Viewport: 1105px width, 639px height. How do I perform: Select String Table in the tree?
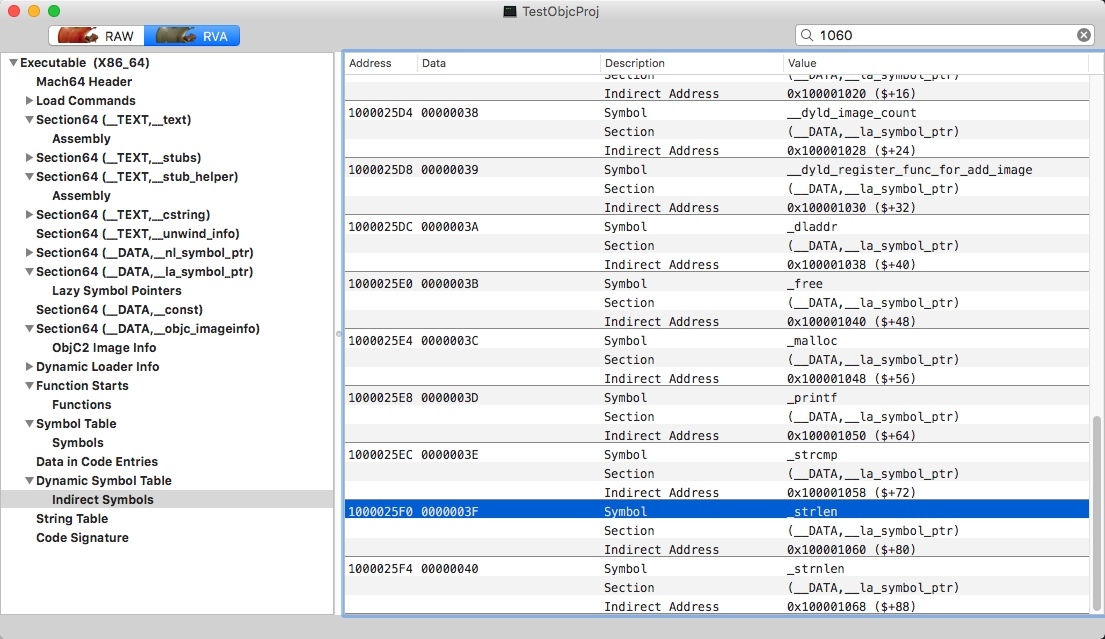72,519
